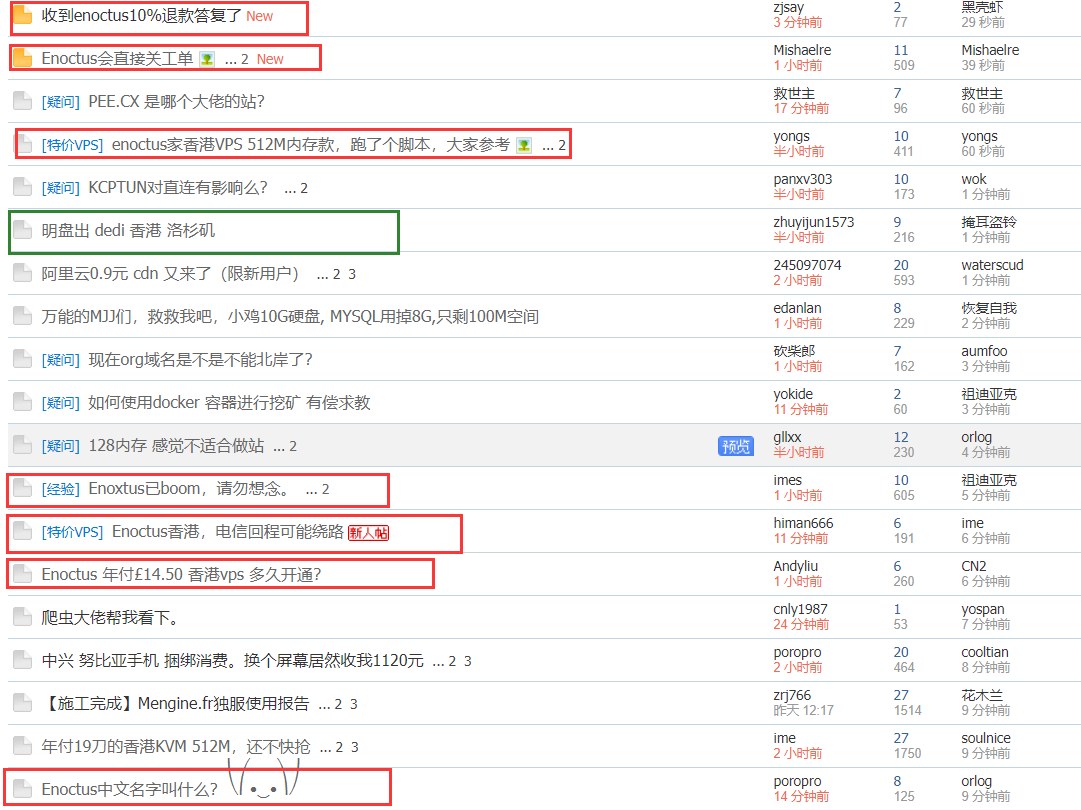Click page icon beside 年付19刀的香港KVM thread

(x=23, y=746)
